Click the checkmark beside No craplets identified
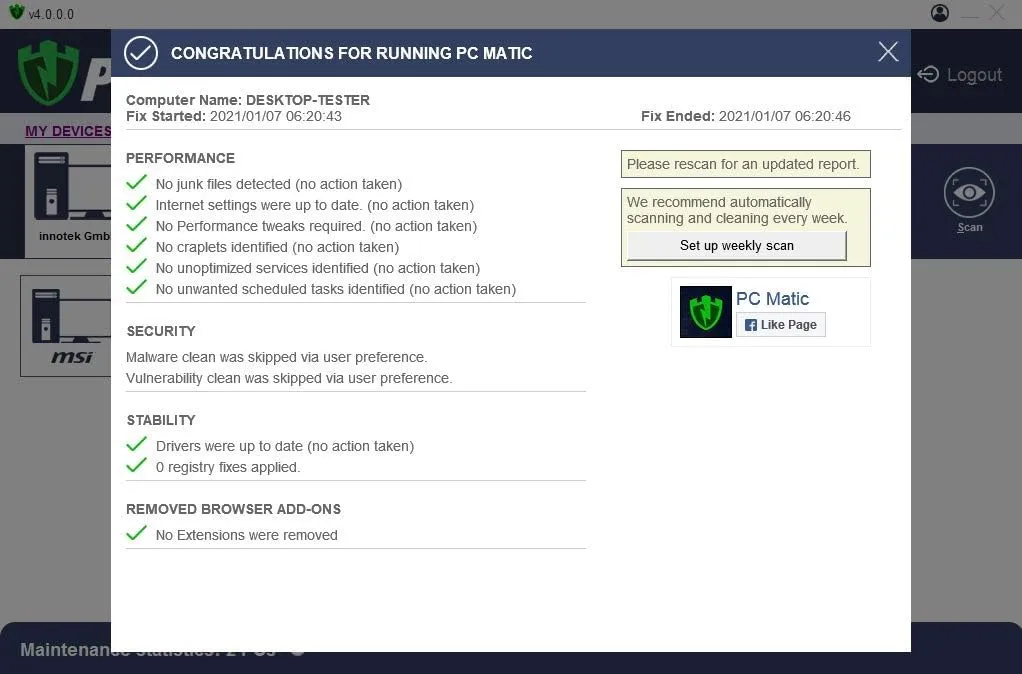 coord(136,246)
